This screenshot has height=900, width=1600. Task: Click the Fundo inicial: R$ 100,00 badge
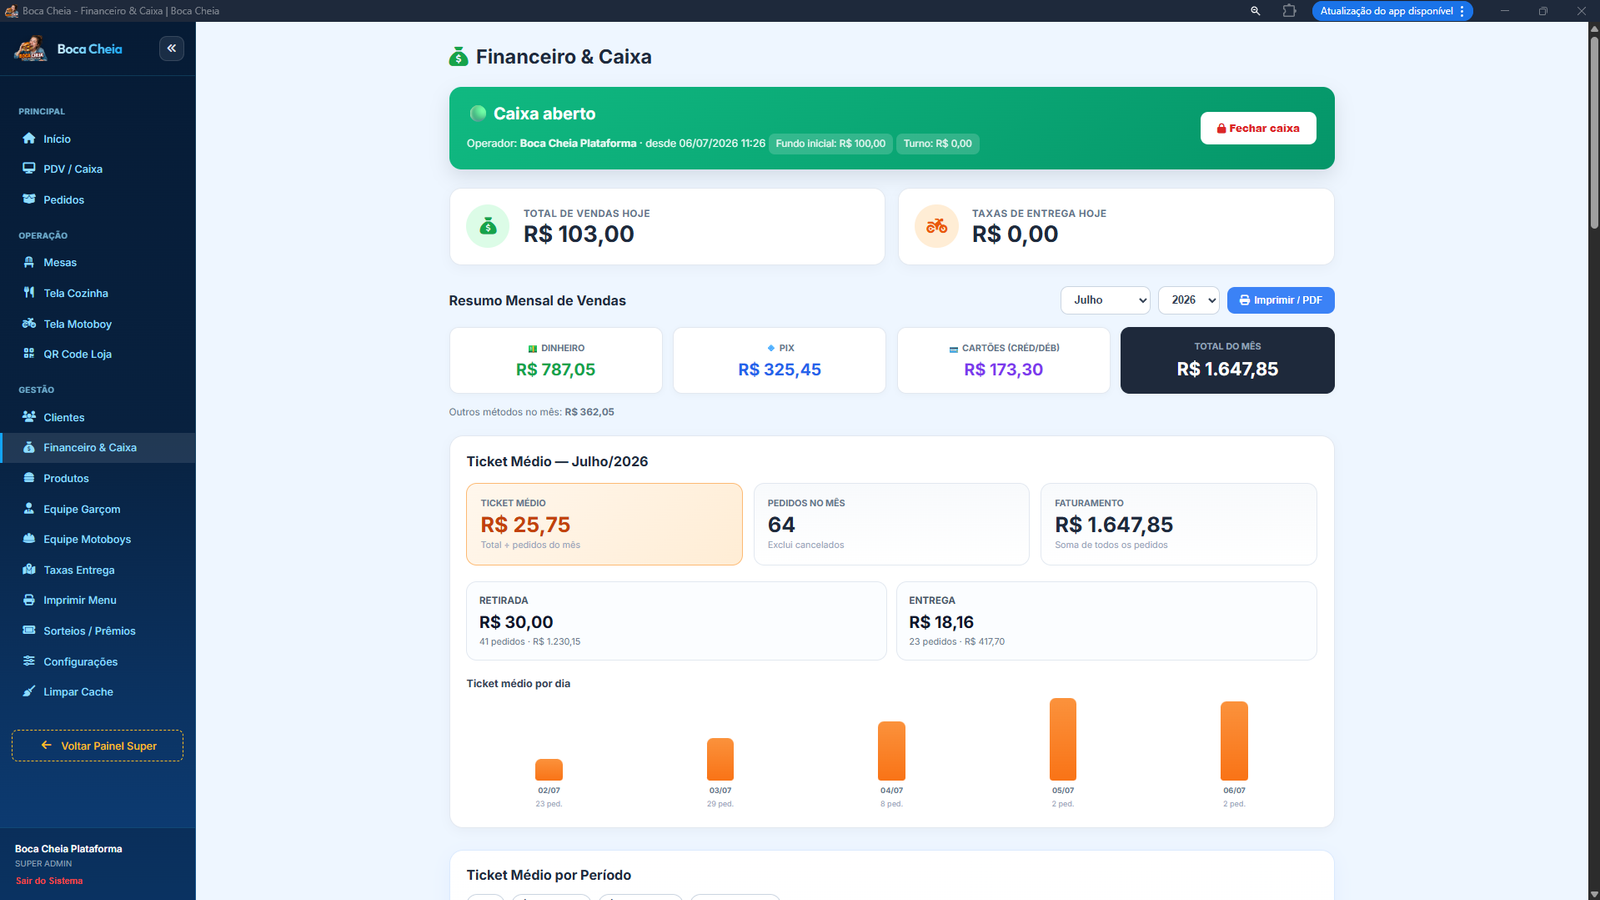point(830,144)
